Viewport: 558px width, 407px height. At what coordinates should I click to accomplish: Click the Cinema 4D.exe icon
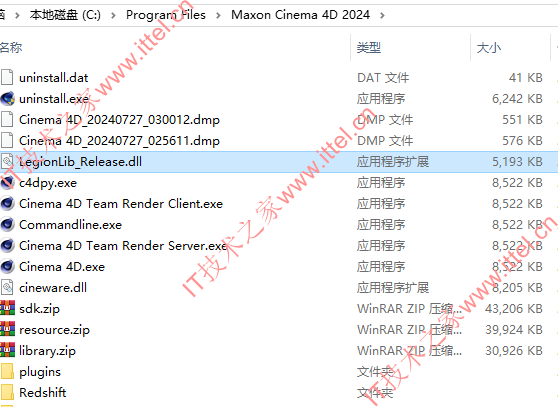7,266
